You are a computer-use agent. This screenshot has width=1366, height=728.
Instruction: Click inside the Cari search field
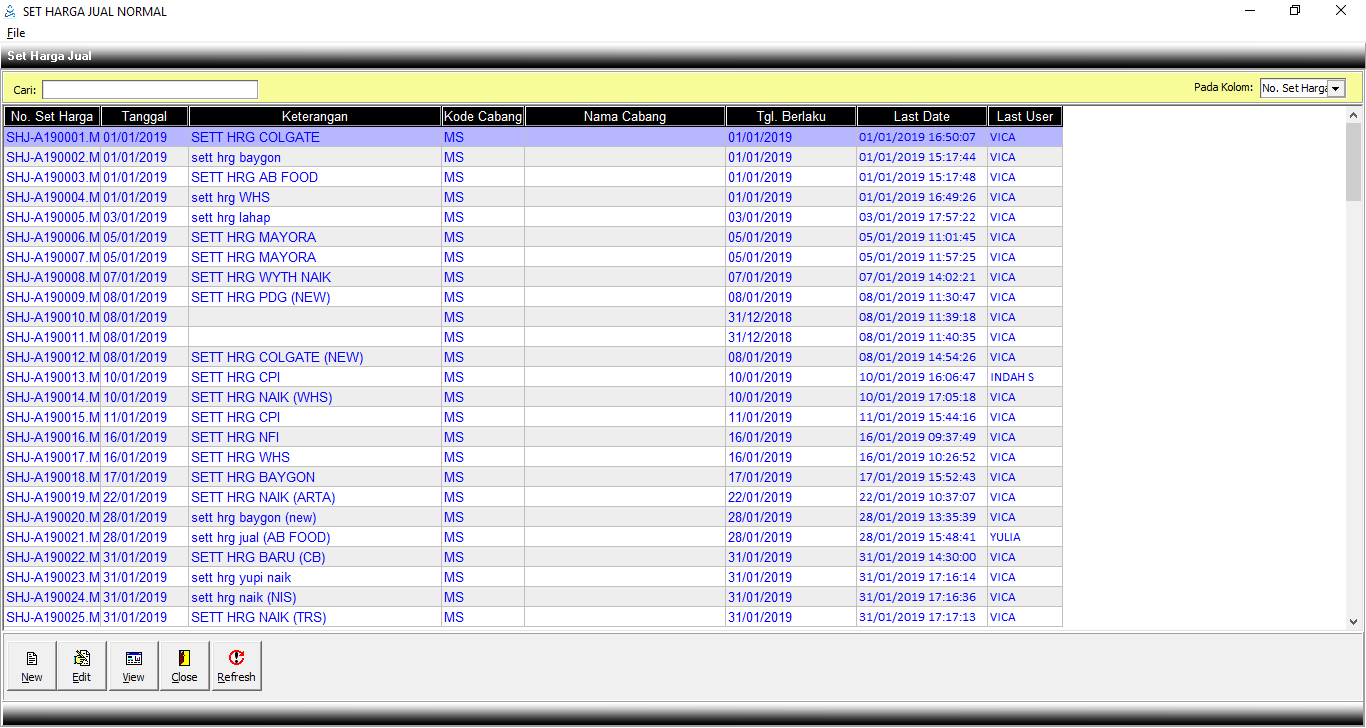tap(150, 90)
